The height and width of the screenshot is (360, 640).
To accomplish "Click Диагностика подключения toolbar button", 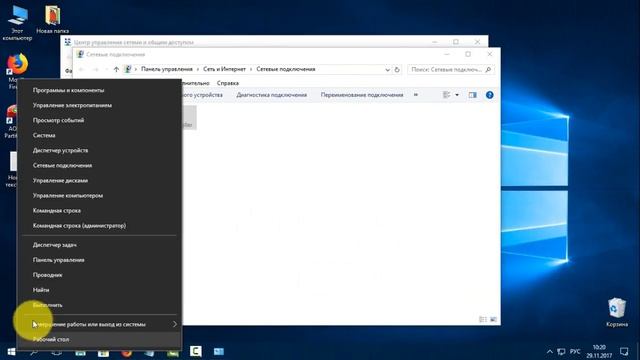I will tap(271, 95).
